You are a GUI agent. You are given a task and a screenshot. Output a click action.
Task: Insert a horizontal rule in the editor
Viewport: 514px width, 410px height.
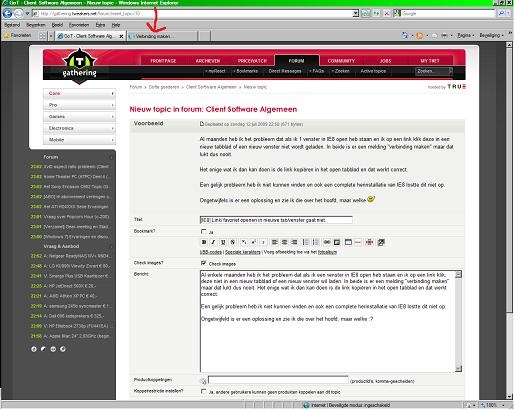358,242
